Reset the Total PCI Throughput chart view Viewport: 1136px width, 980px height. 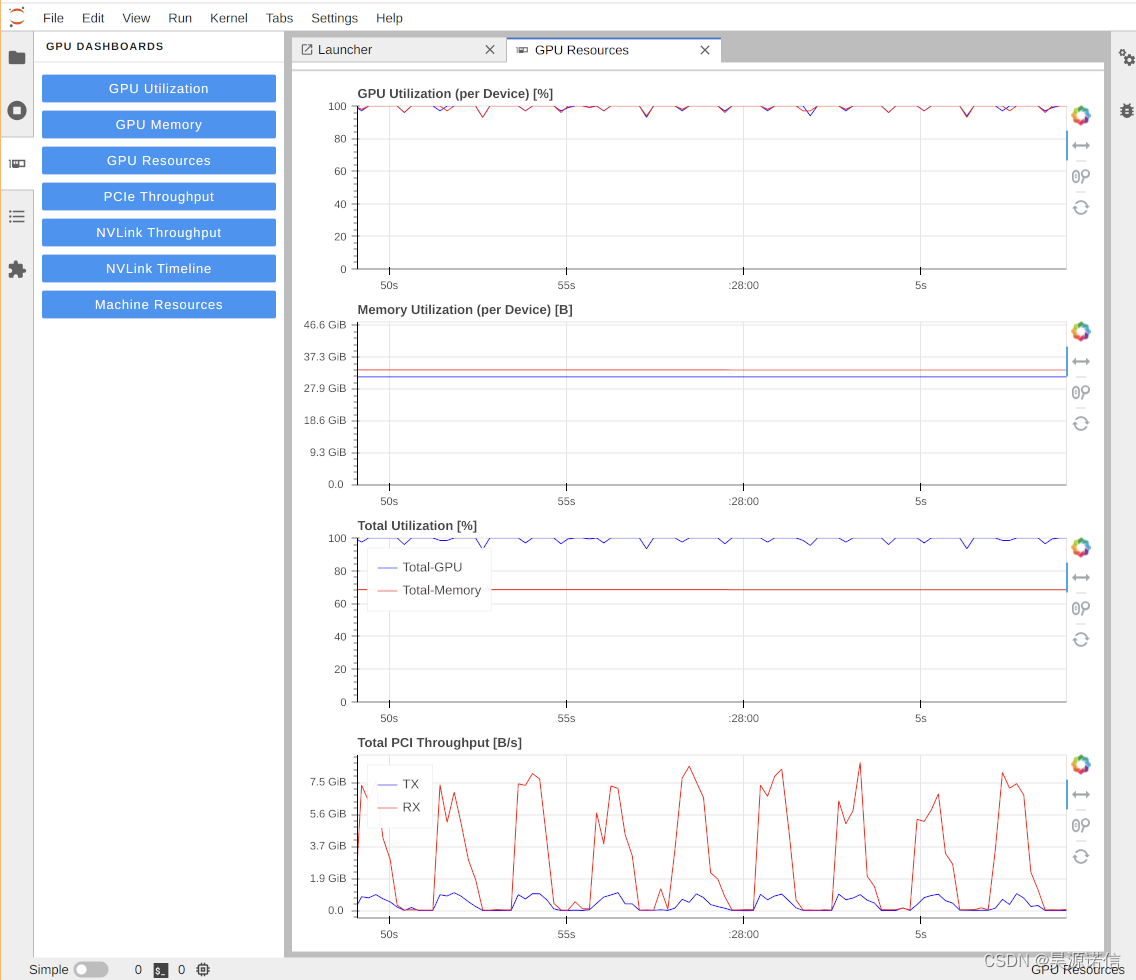[x=1080, y=857]
